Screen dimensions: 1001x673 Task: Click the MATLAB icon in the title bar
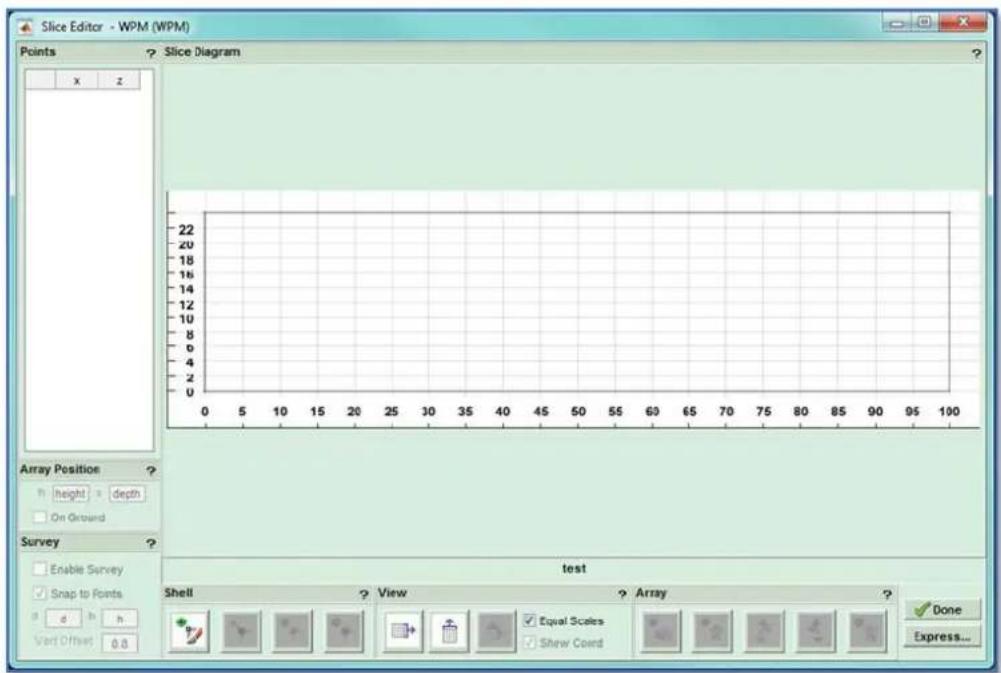26,27
